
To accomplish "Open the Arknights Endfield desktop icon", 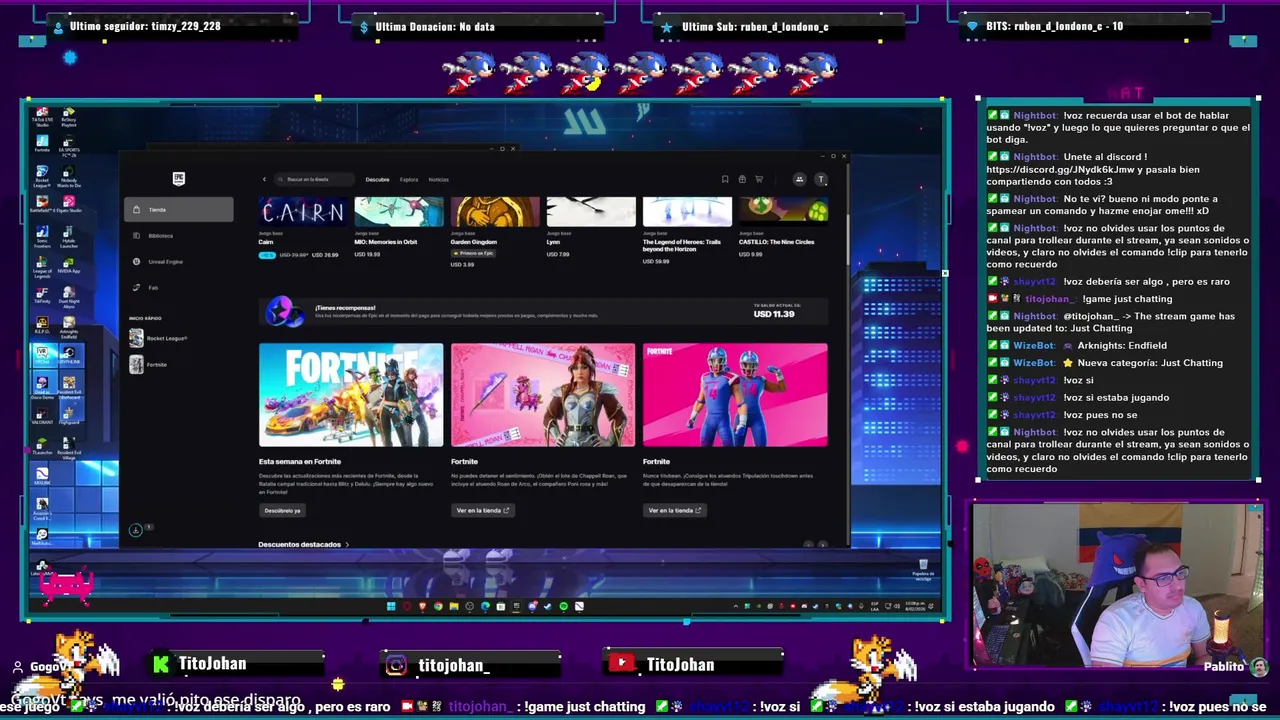I will coord(69,327).
